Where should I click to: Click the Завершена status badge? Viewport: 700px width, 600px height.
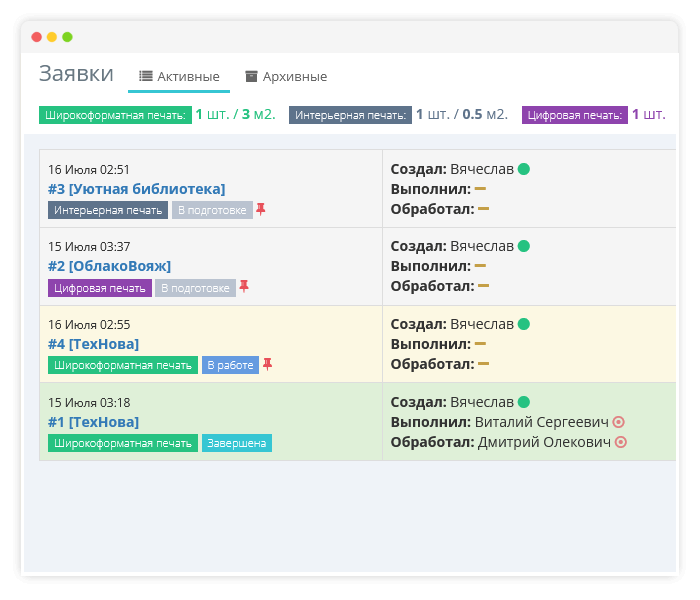tap(237, 443)
